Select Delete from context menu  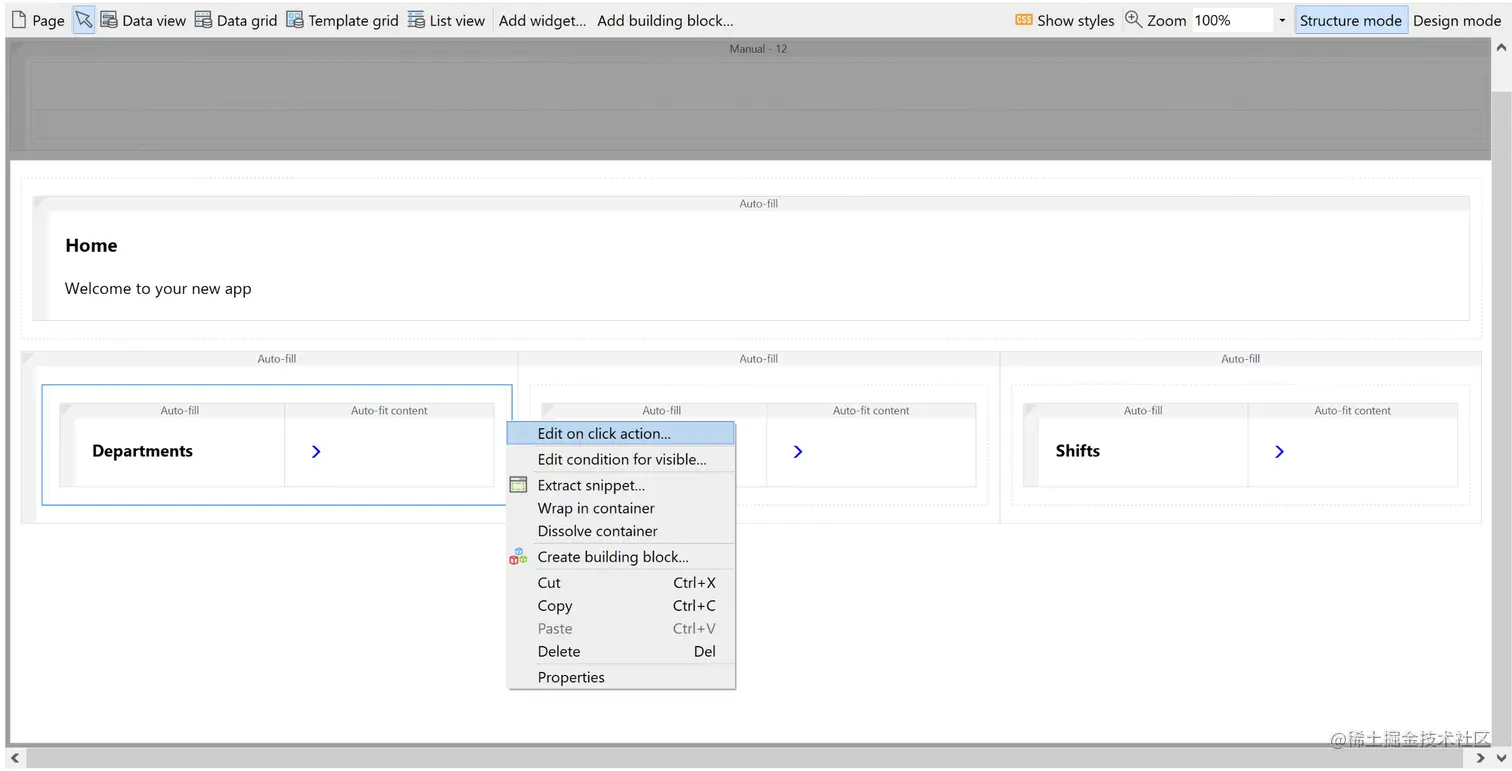click(x=621, y=652)
